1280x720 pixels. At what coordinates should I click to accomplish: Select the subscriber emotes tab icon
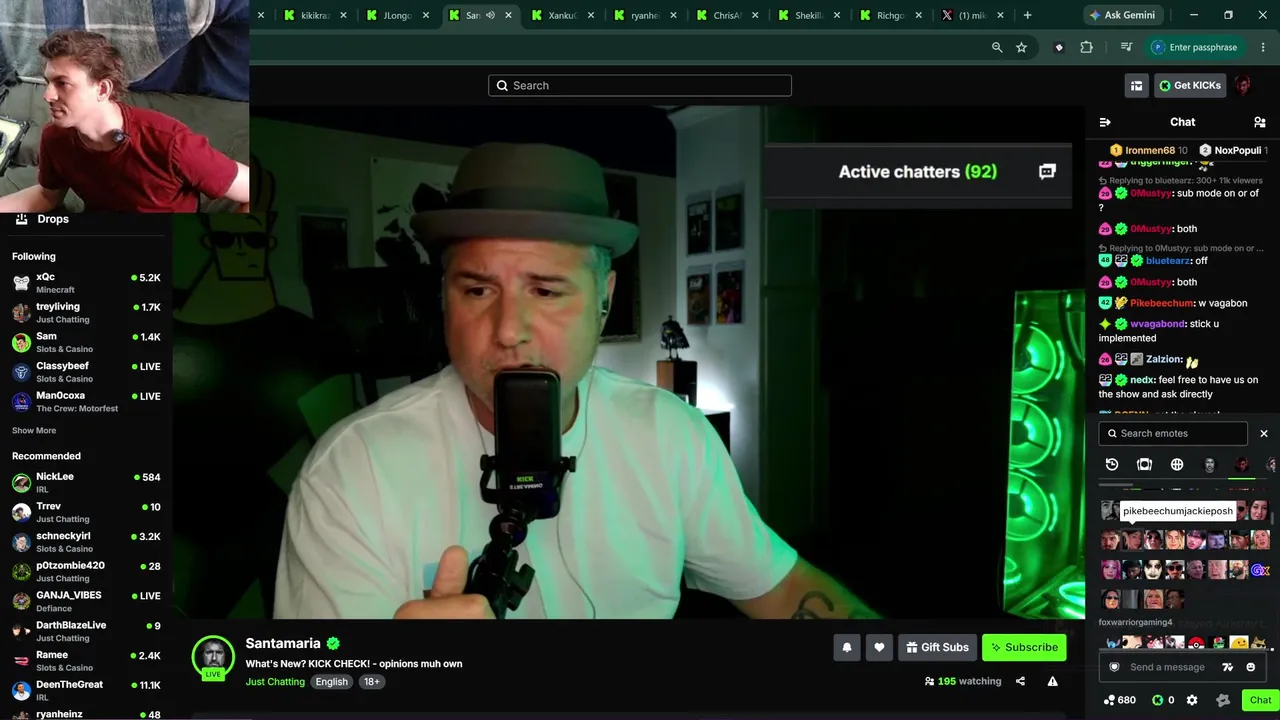(x=1144, y=465)
